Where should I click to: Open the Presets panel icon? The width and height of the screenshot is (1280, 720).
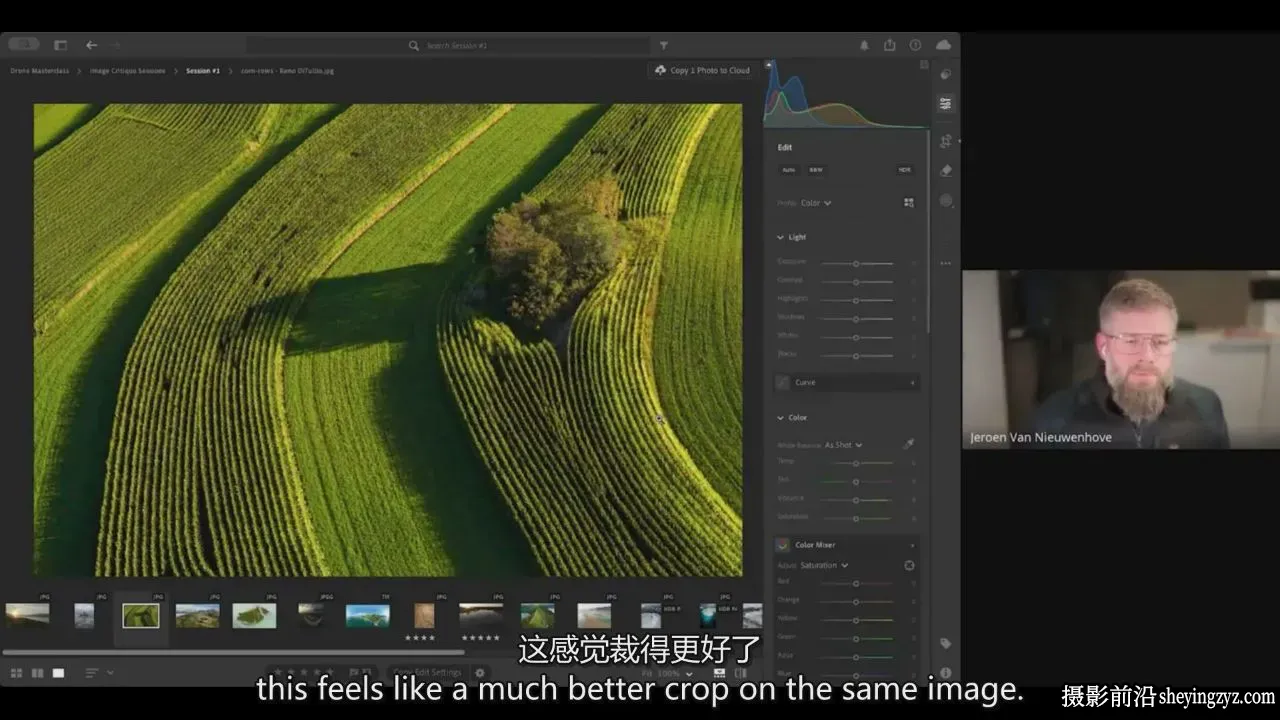click(945, 74)
